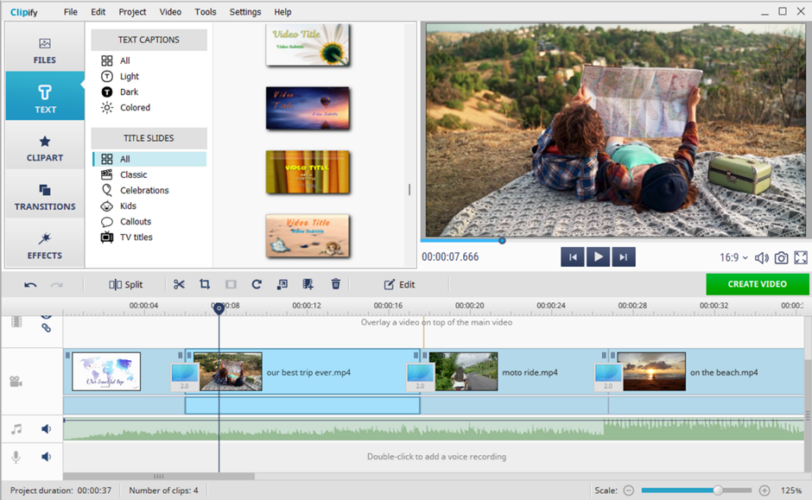Cut clip with scissors tool

(x=179, y=284)
